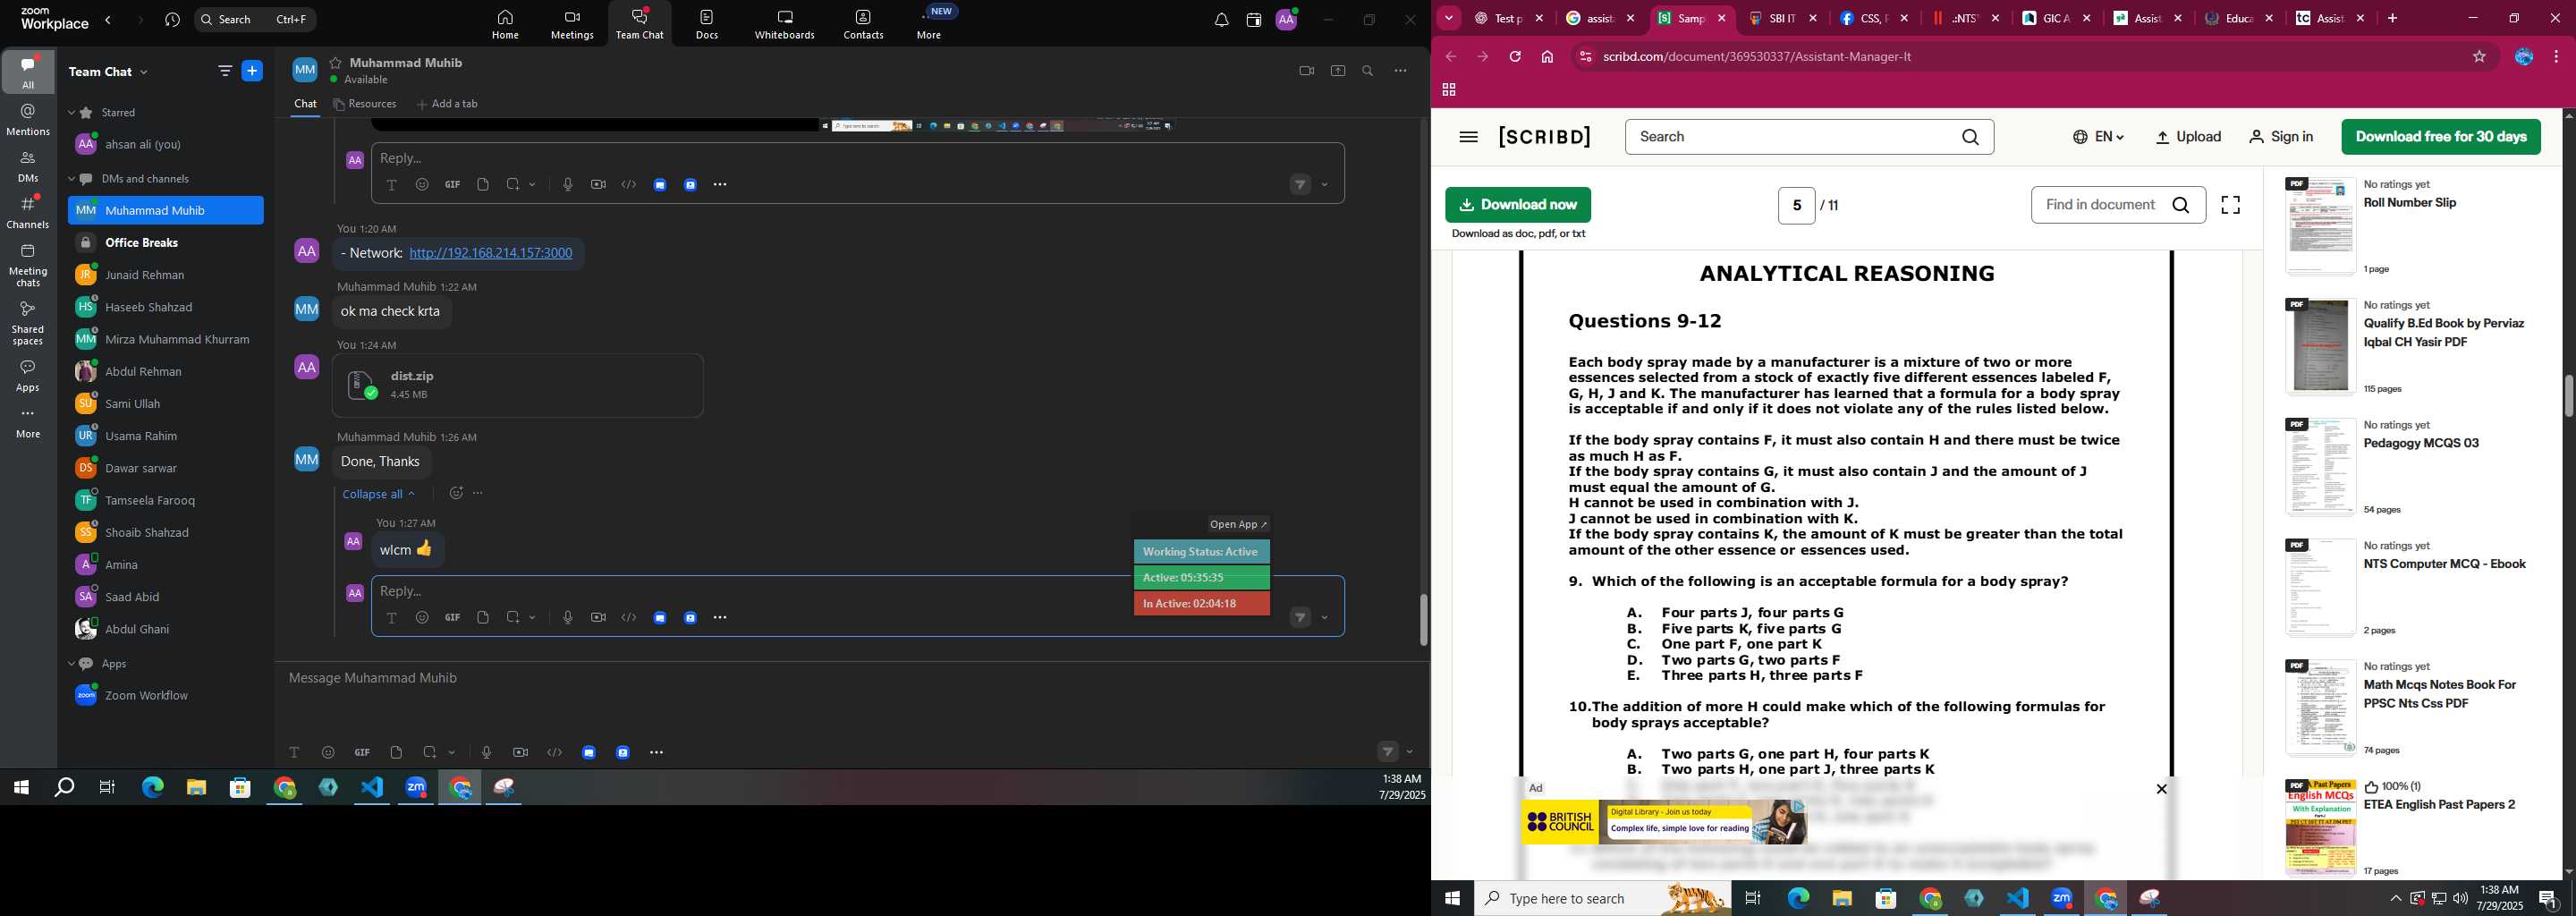The height and width of the screenshot is (916, 2576).
Task: Reload the Scribd page in Chrome
Action: [x=1515, y=57]
